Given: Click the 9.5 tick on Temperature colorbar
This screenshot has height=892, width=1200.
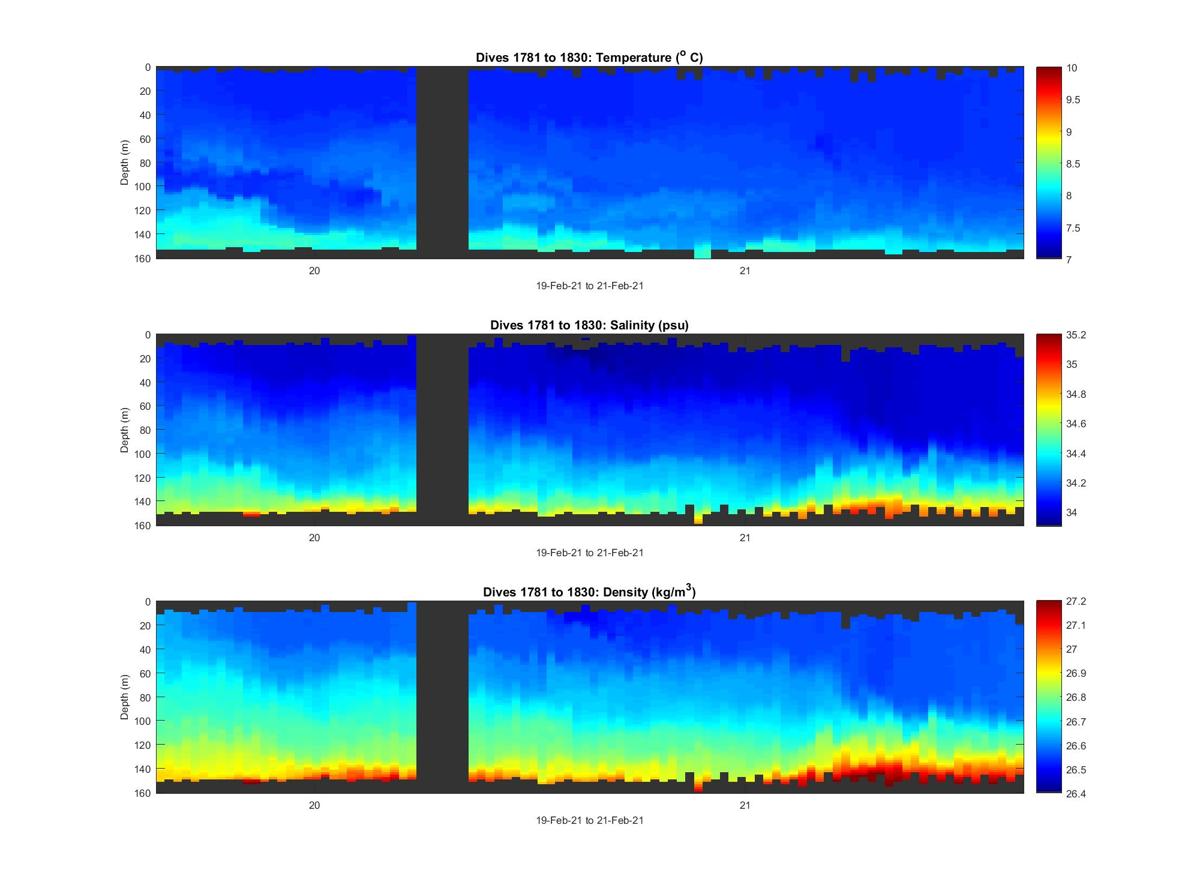Looking at the screenshot, I should tap(1074, 100).
